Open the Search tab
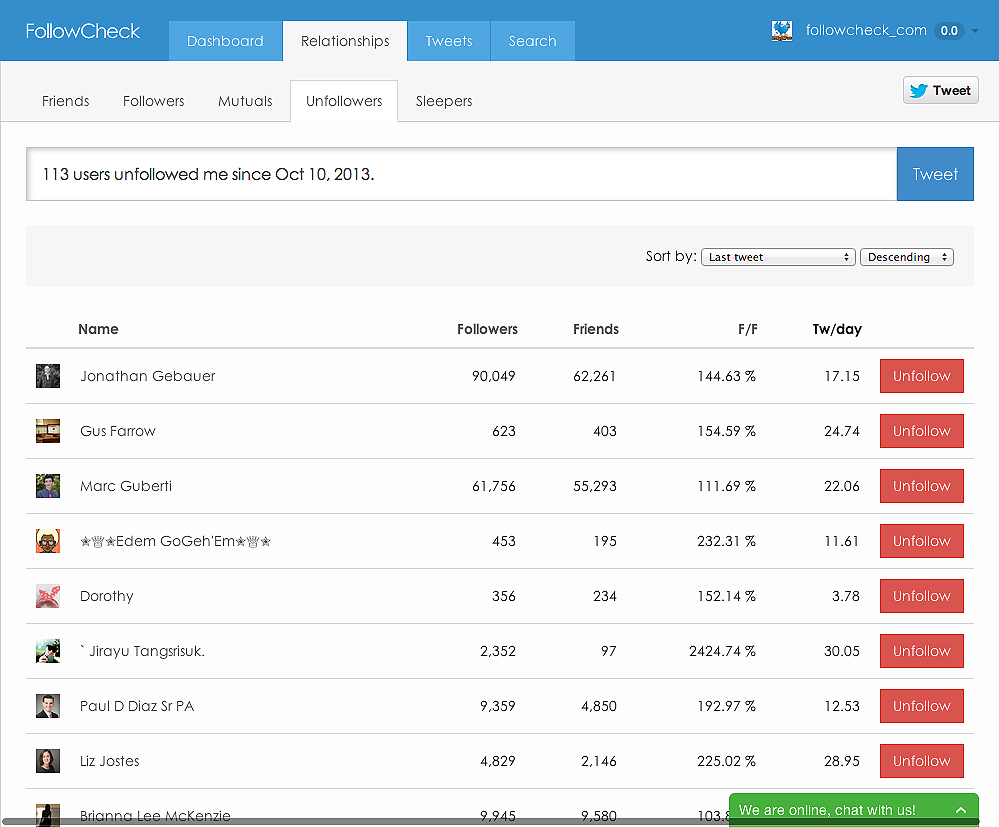The height and width of the screenshot is (827, 999). (532, 41)
